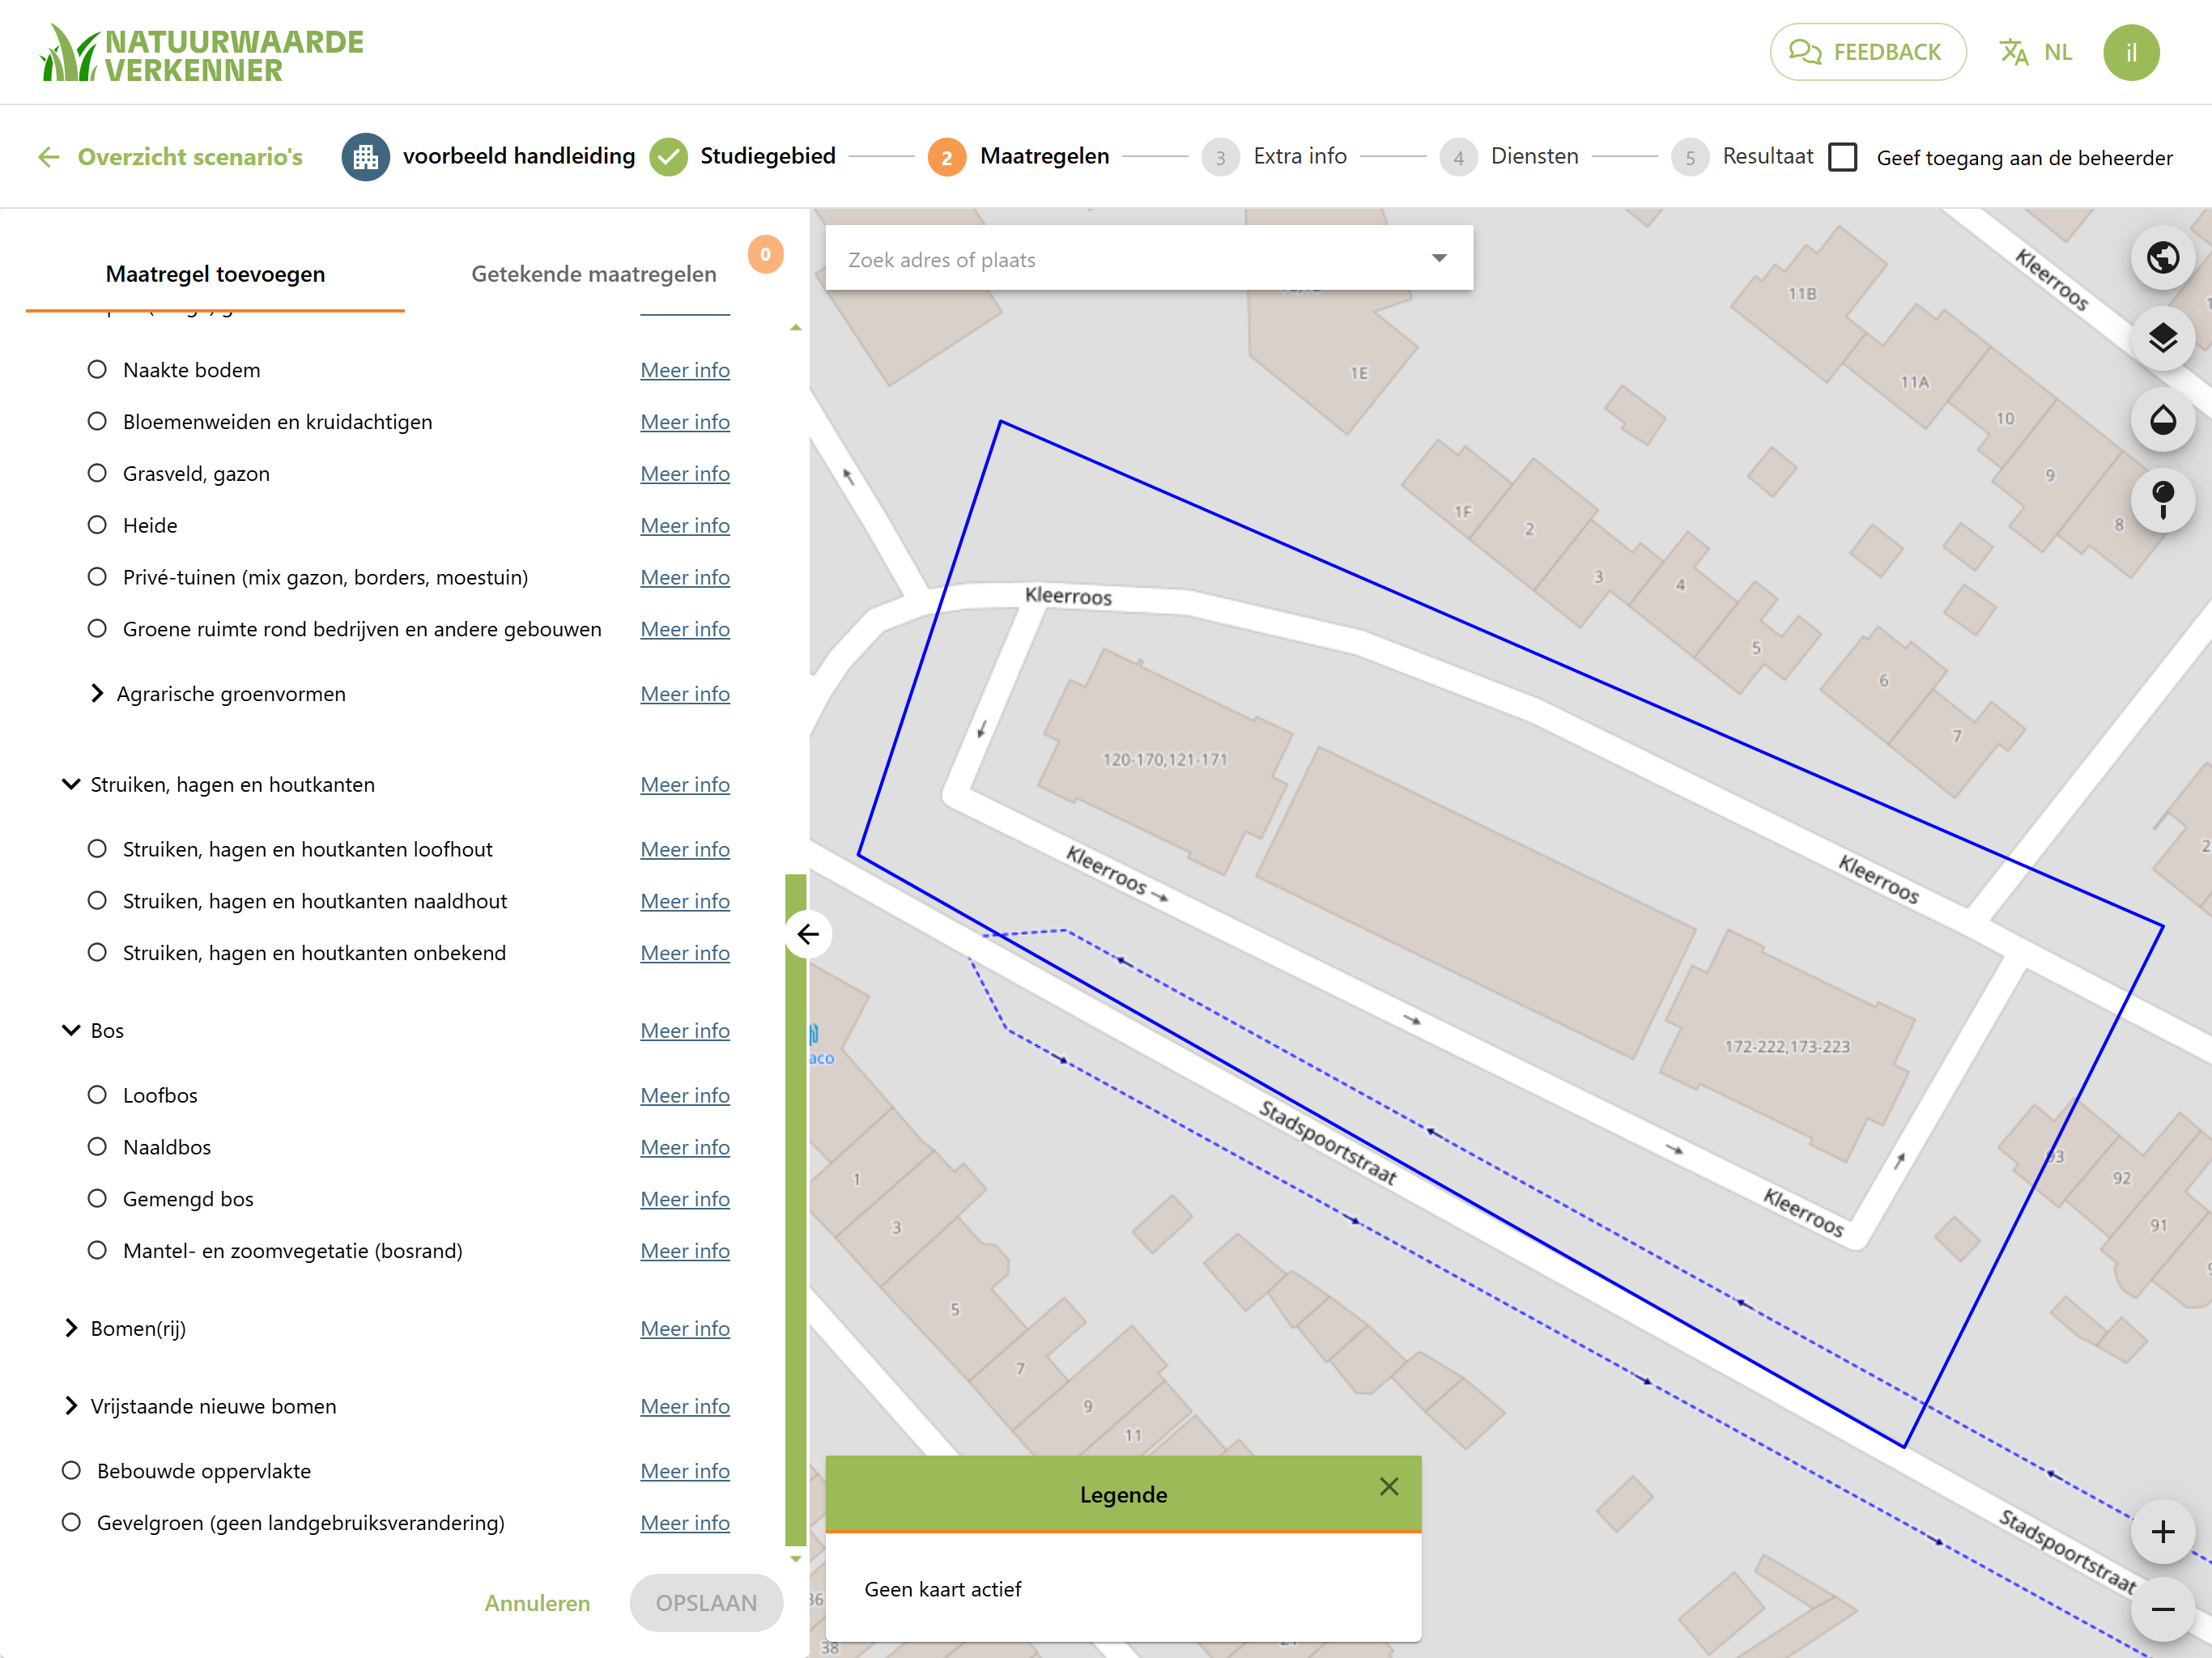Click the step 3 circle

pos(1220,158)
